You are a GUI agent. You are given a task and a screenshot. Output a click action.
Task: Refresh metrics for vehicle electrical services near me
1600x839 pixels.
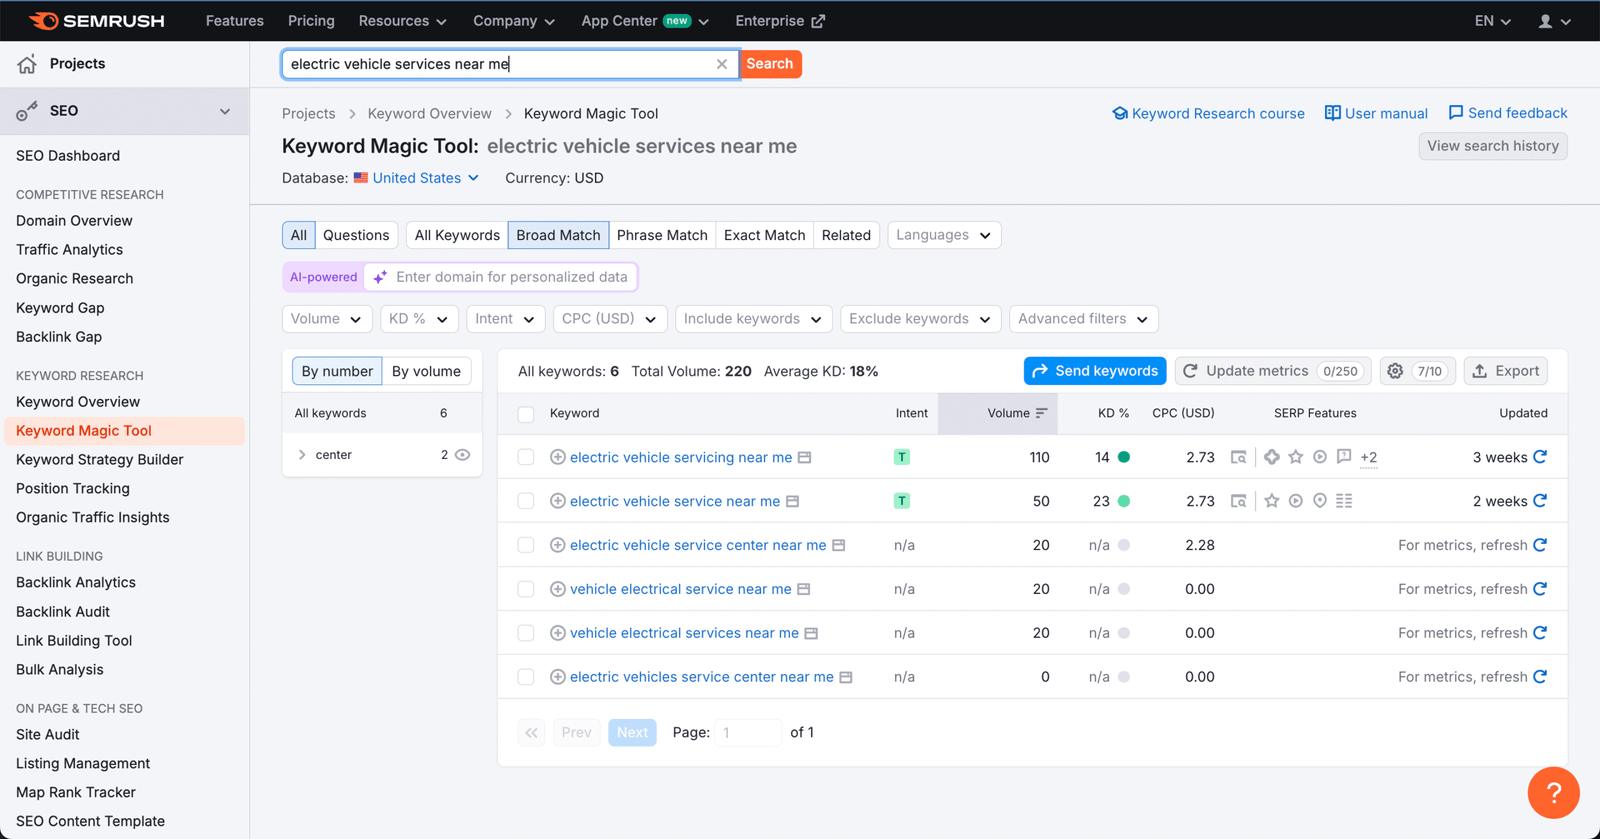click(x=1540, y=633)
